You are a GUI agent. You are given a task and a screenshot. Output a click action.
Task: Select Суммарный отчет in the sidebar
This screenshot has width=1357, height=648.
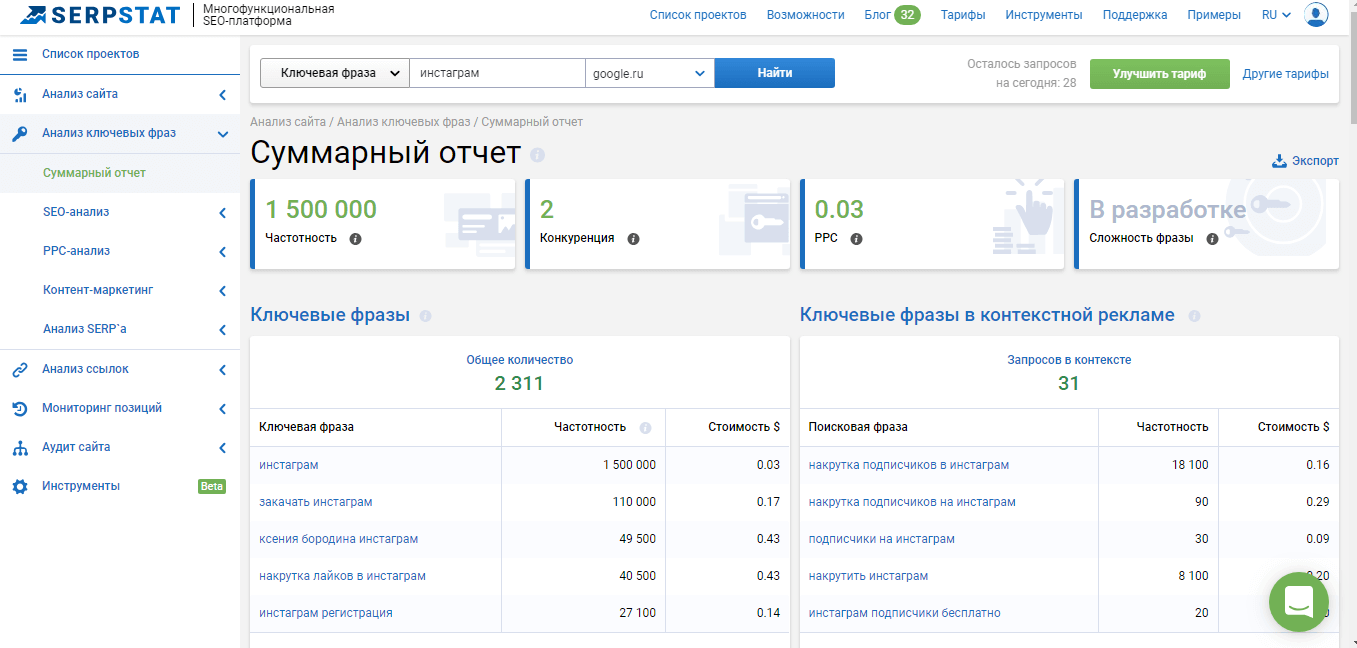[x=94, y=173]
